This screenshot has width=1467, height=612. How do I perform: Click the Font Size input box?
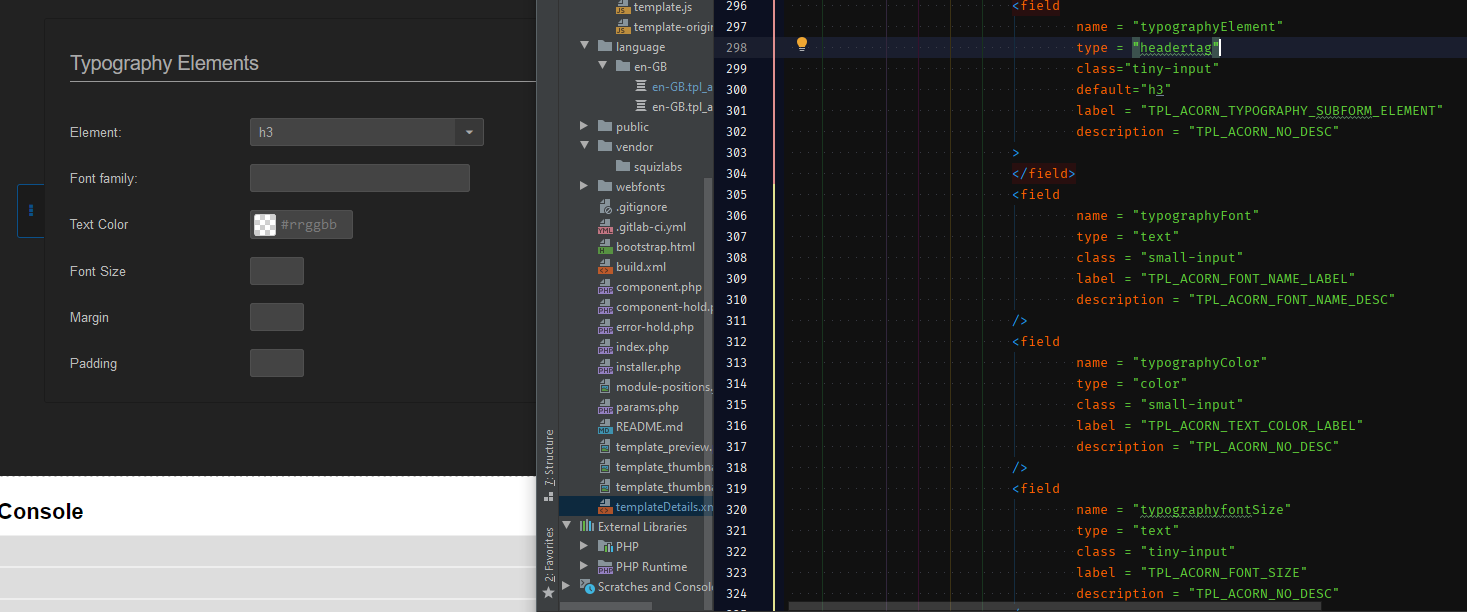tap(277, 271)
